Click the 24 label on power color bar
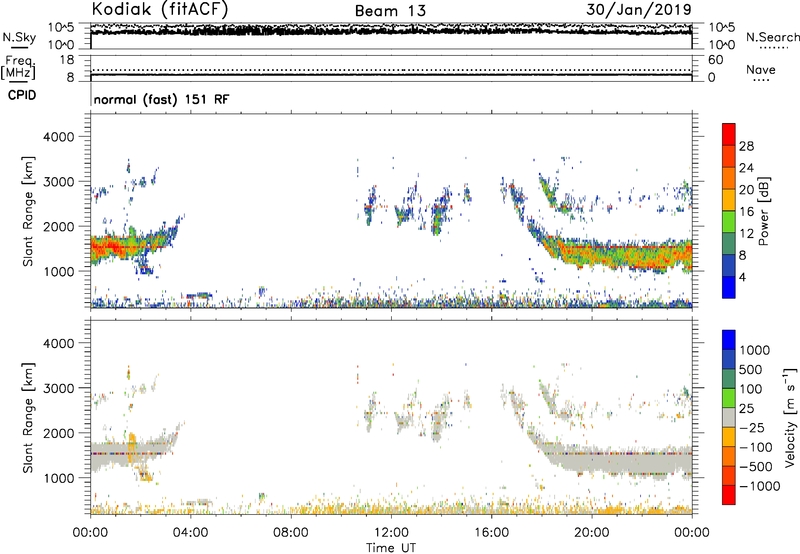Image resolution: width=800 pixels, height=554 pixels. tap(746, 168)
